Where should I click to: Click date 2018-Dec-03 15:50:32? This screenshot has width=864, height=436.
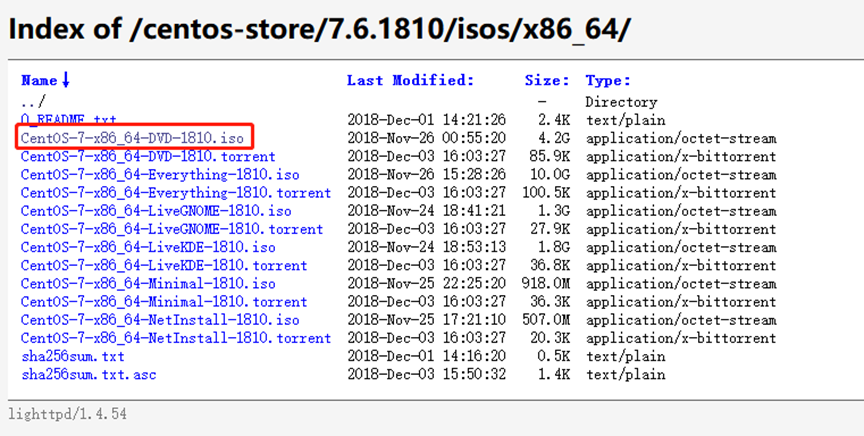(x=426, y=375)
